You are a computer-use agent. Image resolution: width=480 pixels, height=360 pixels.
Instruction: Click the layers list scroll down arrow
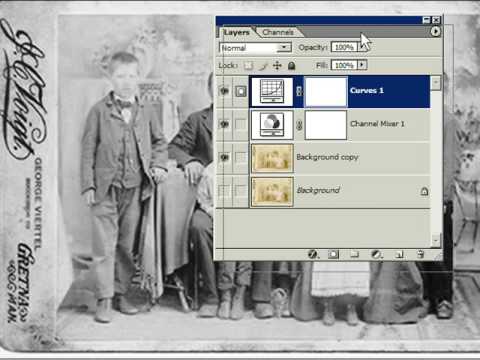[436, 240]
